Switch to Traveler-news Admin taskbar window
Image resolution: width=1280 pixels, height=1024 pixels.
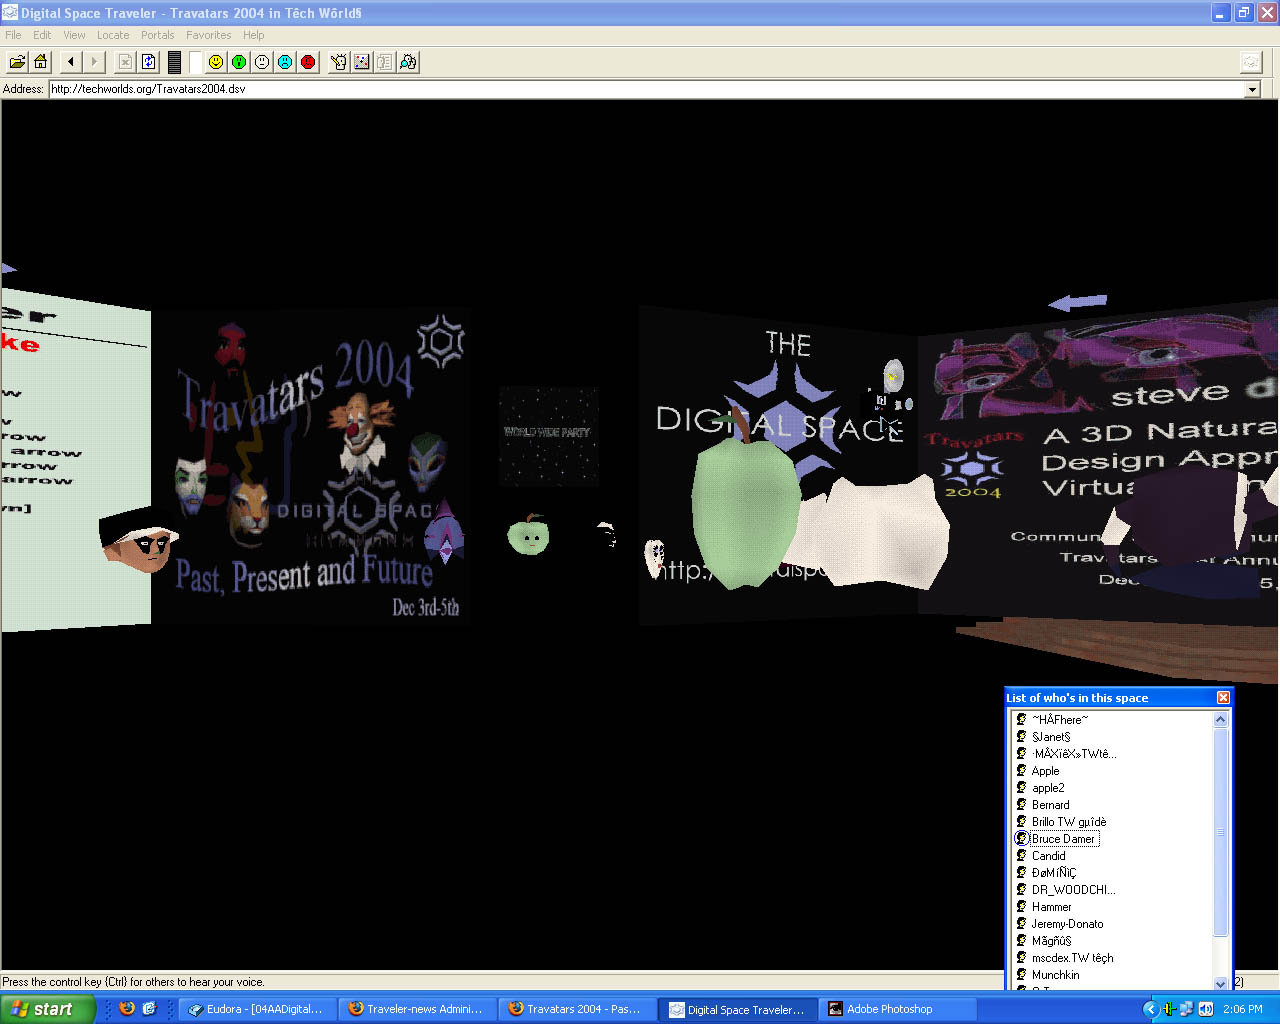(415, 1009)
